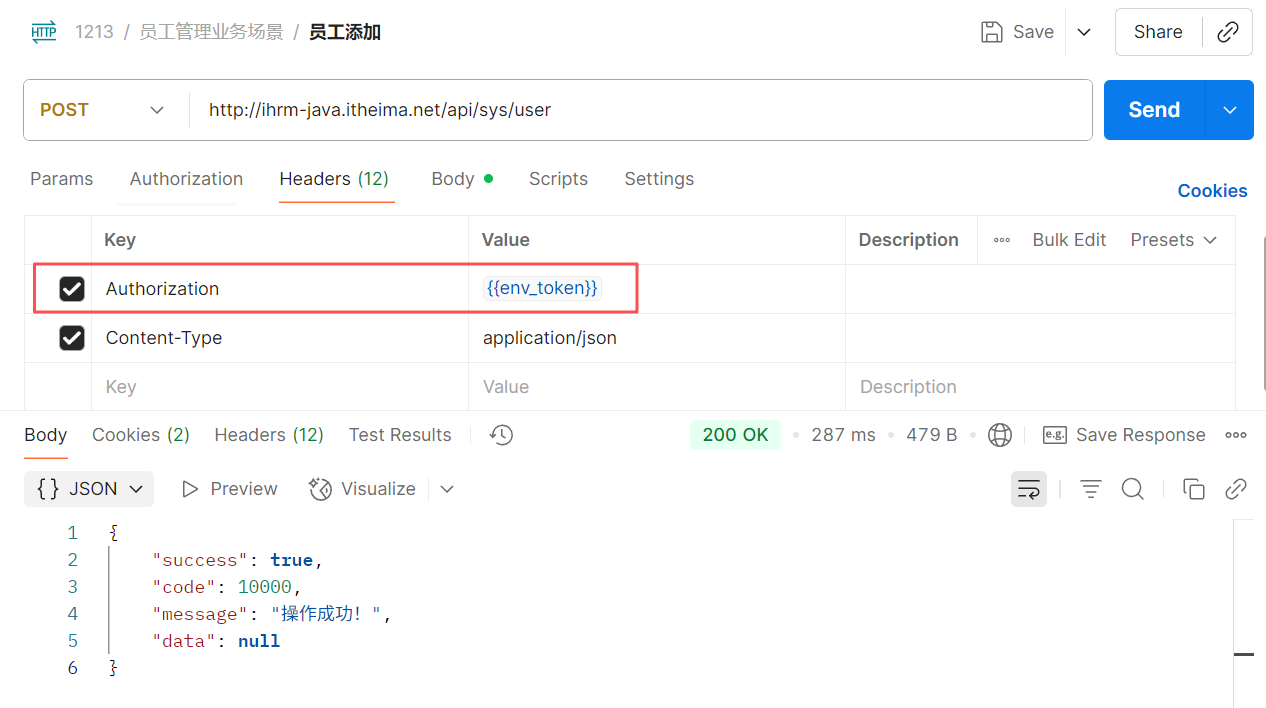Click the 200 OK status badge

point(735,435)
